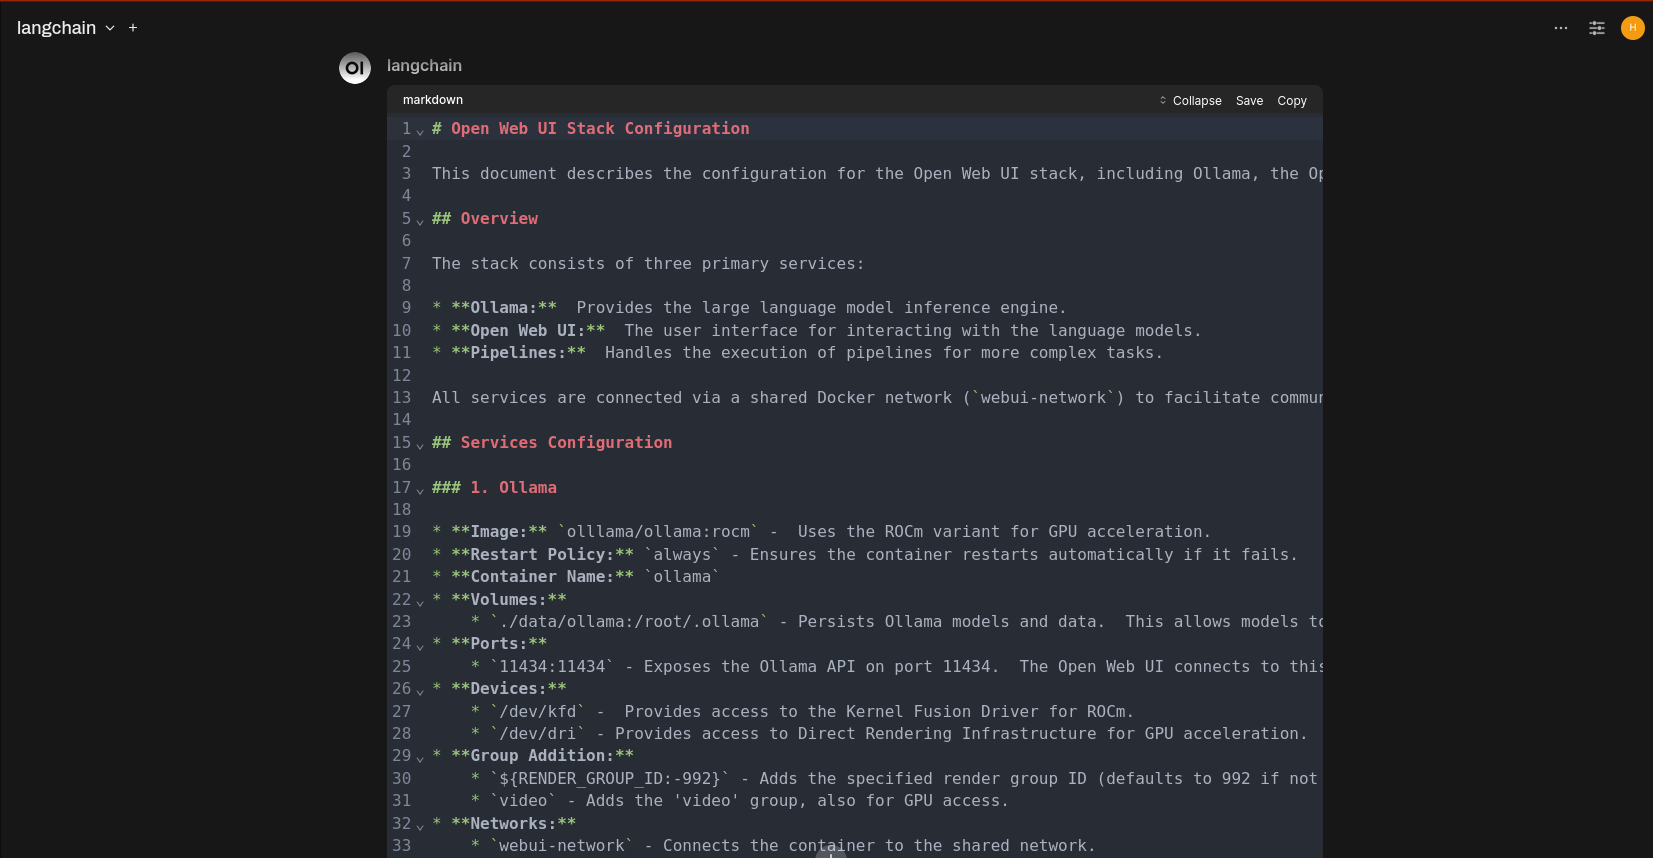Viewport: 1653px width, 858px height.
Task: Fold the Ports list item line 24
Action: coord(420,645)
